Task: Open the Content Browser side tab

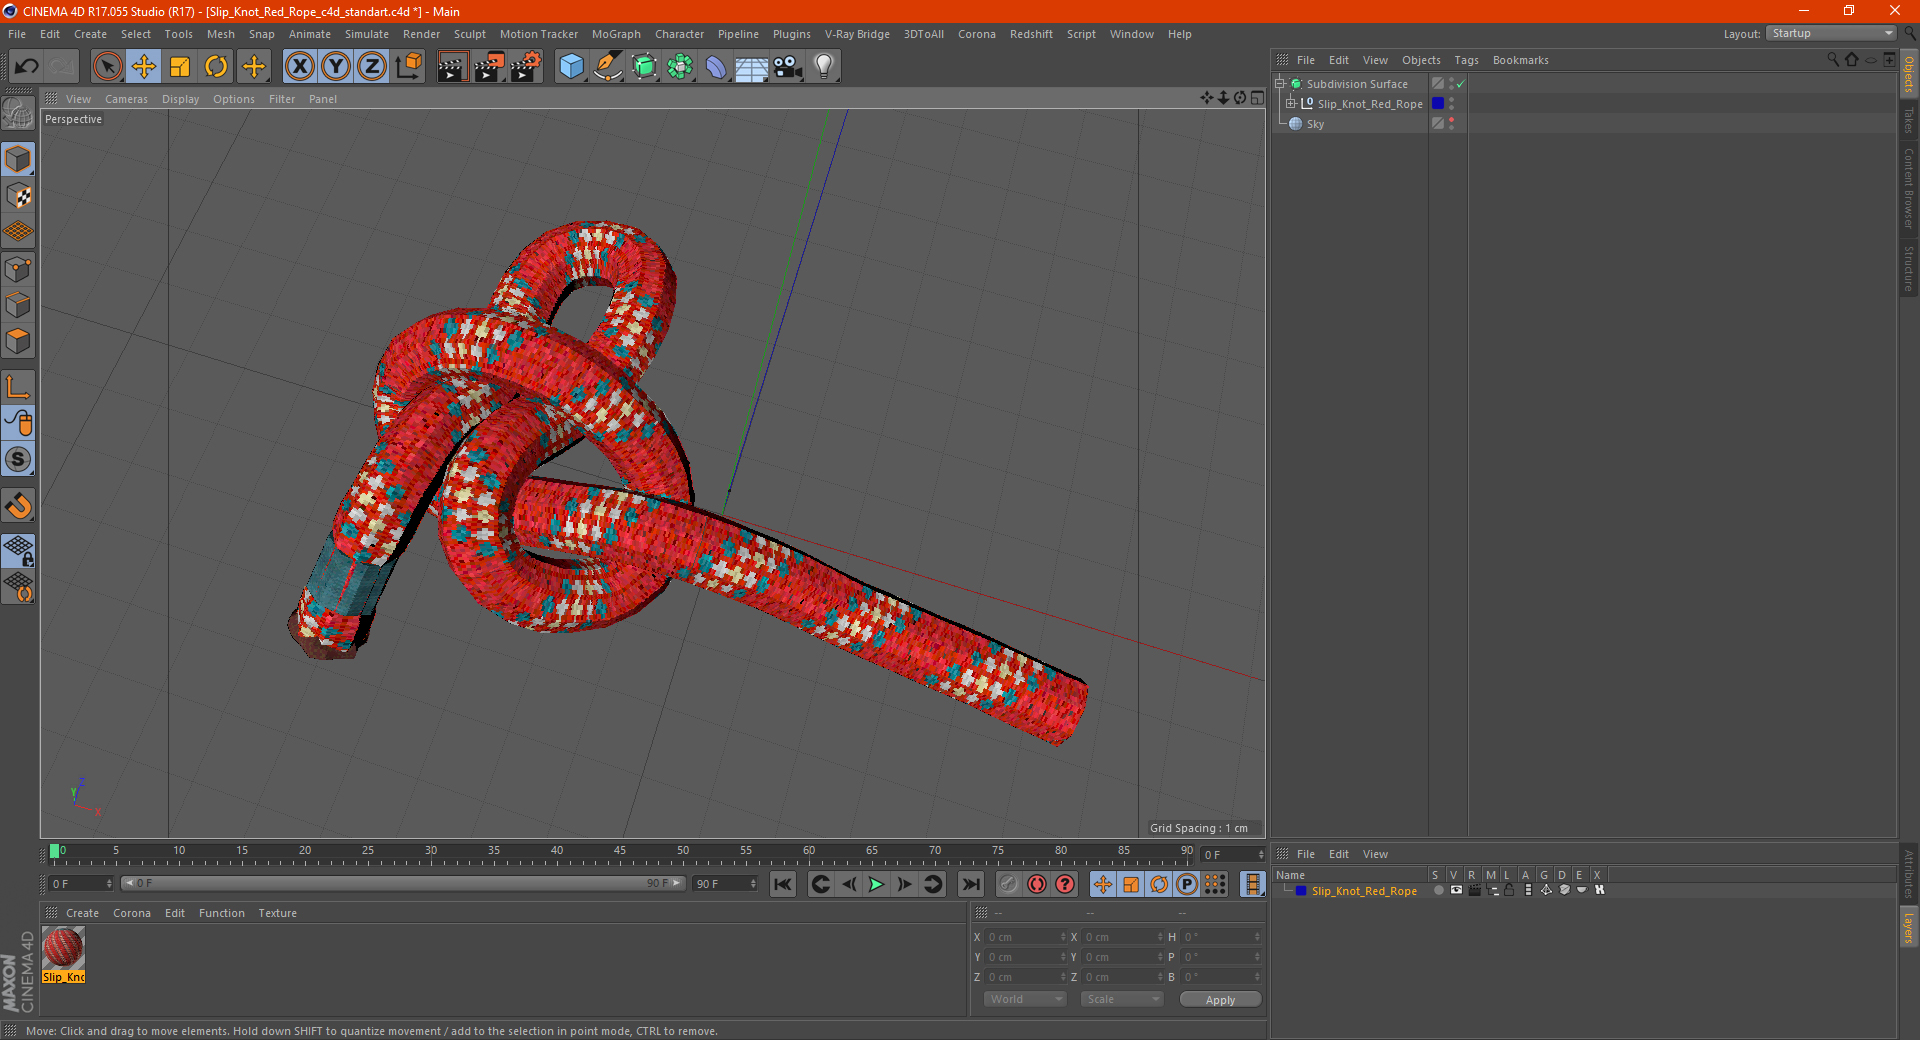Action: (1909, 188)
